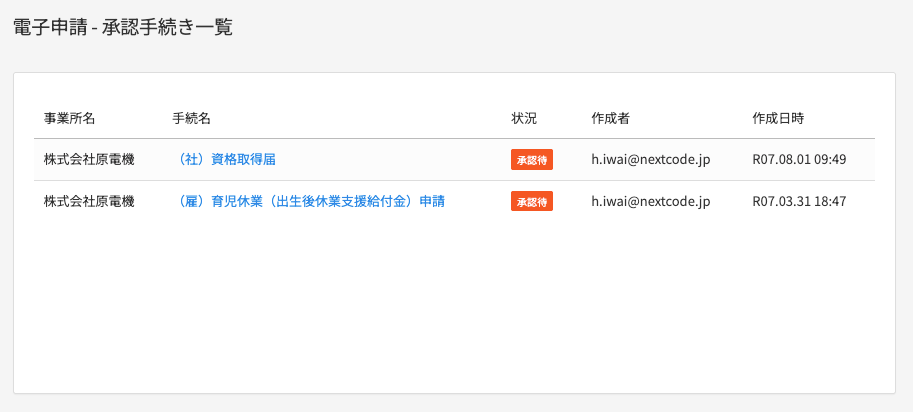Click the 状況 column header
913x412 pixels.
point(524,118)
